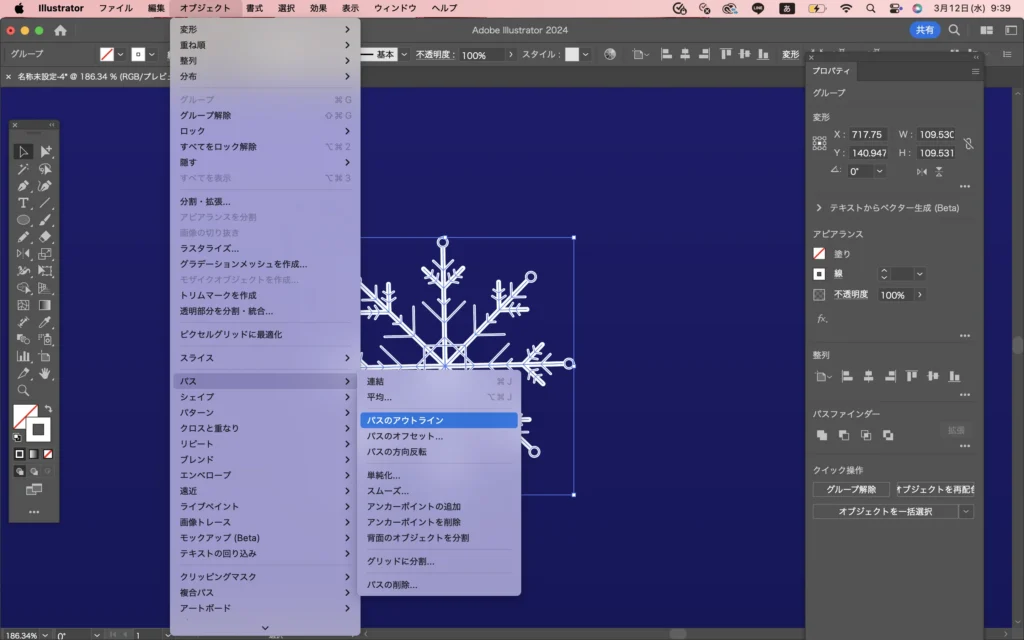1024x640 pixels.
Task: Click the X position input field
Action: tap(866, 134)
